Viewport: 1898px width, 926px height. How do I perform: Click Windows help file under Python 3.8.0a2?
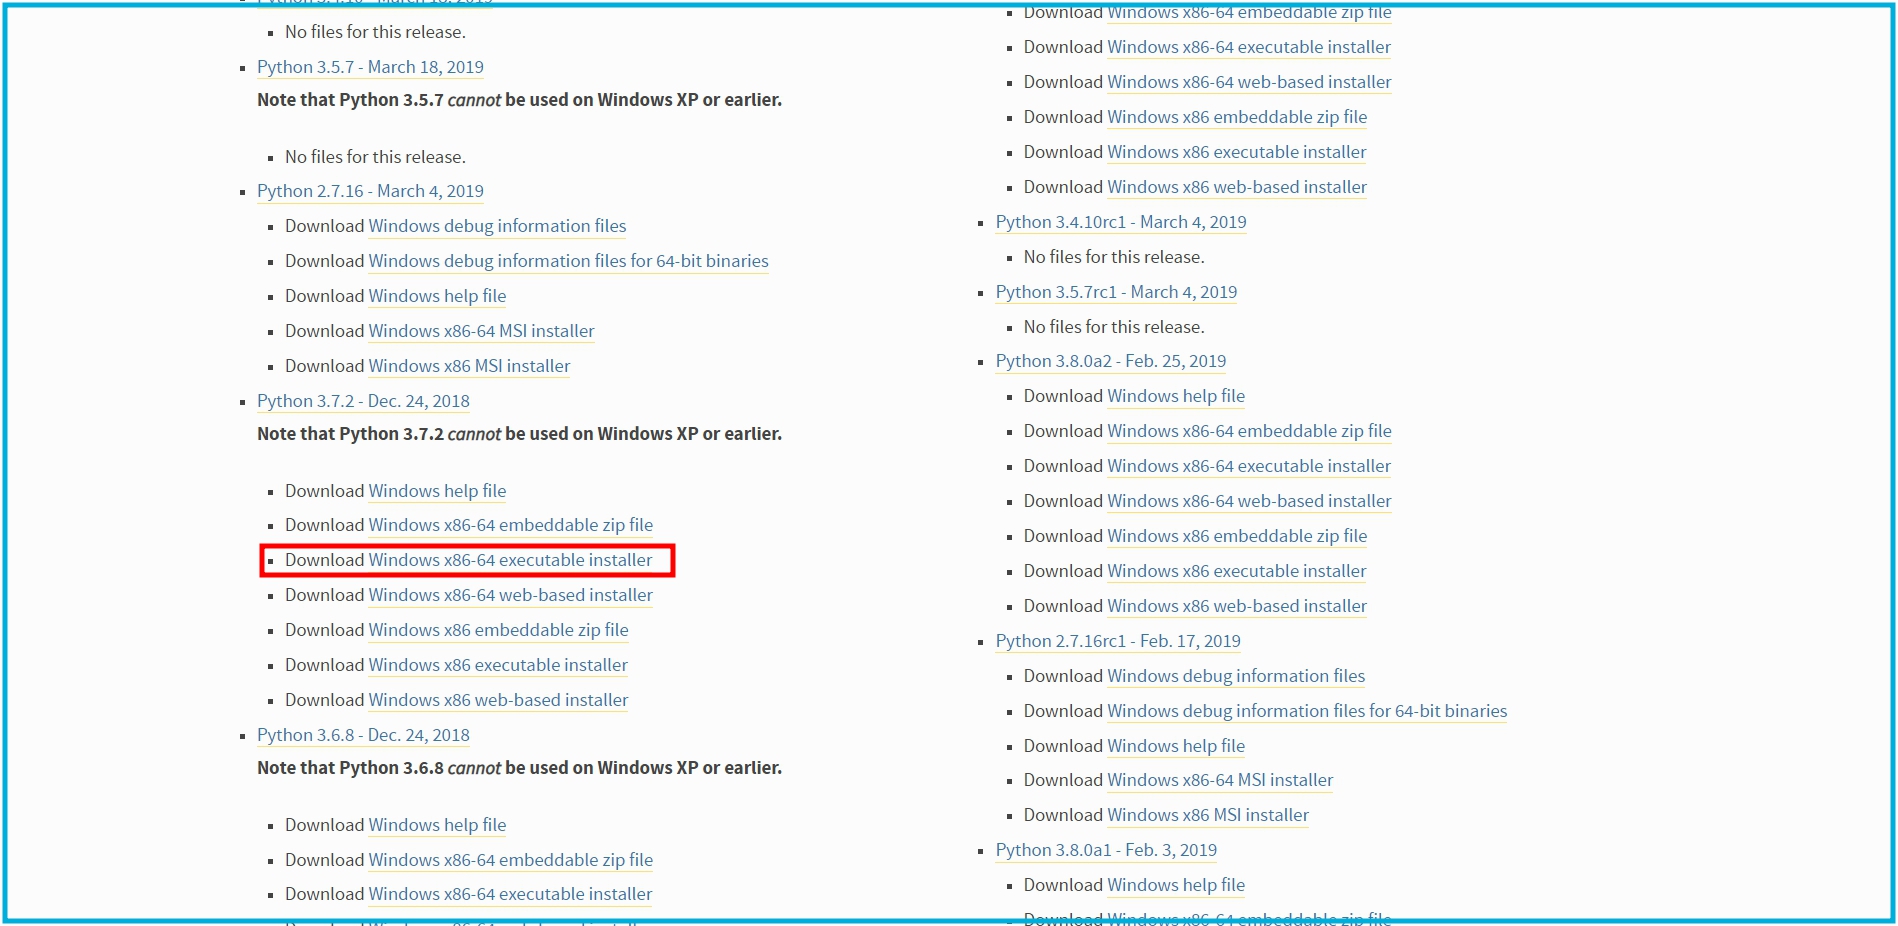click(x=1176, y=396)
